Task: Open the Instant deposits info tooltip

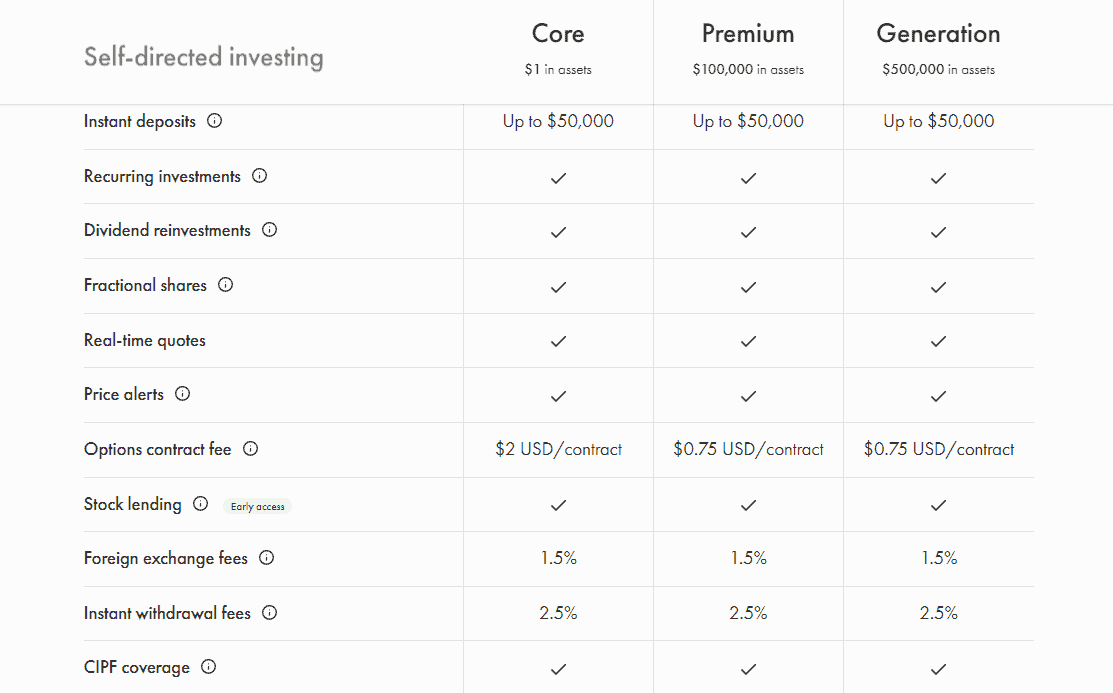Action: (214, 120)
